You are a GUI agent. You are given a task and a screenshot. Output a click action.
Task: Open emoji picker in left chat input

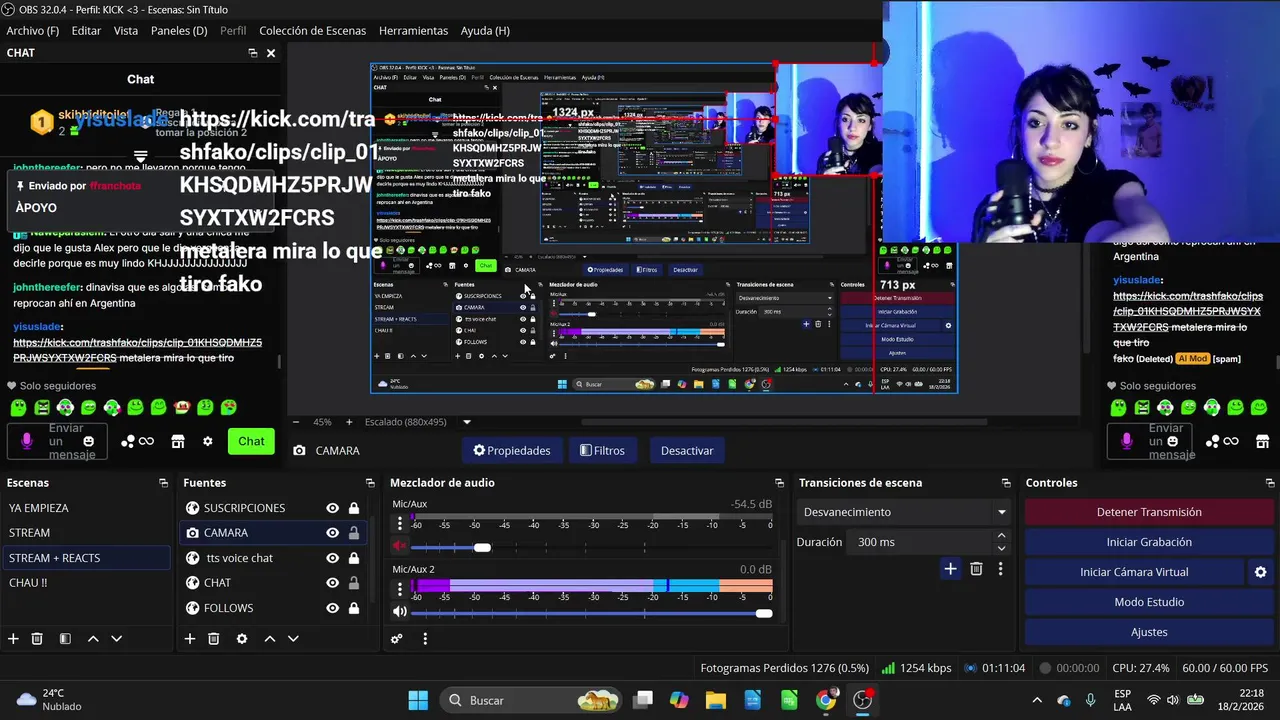[89, 441]
